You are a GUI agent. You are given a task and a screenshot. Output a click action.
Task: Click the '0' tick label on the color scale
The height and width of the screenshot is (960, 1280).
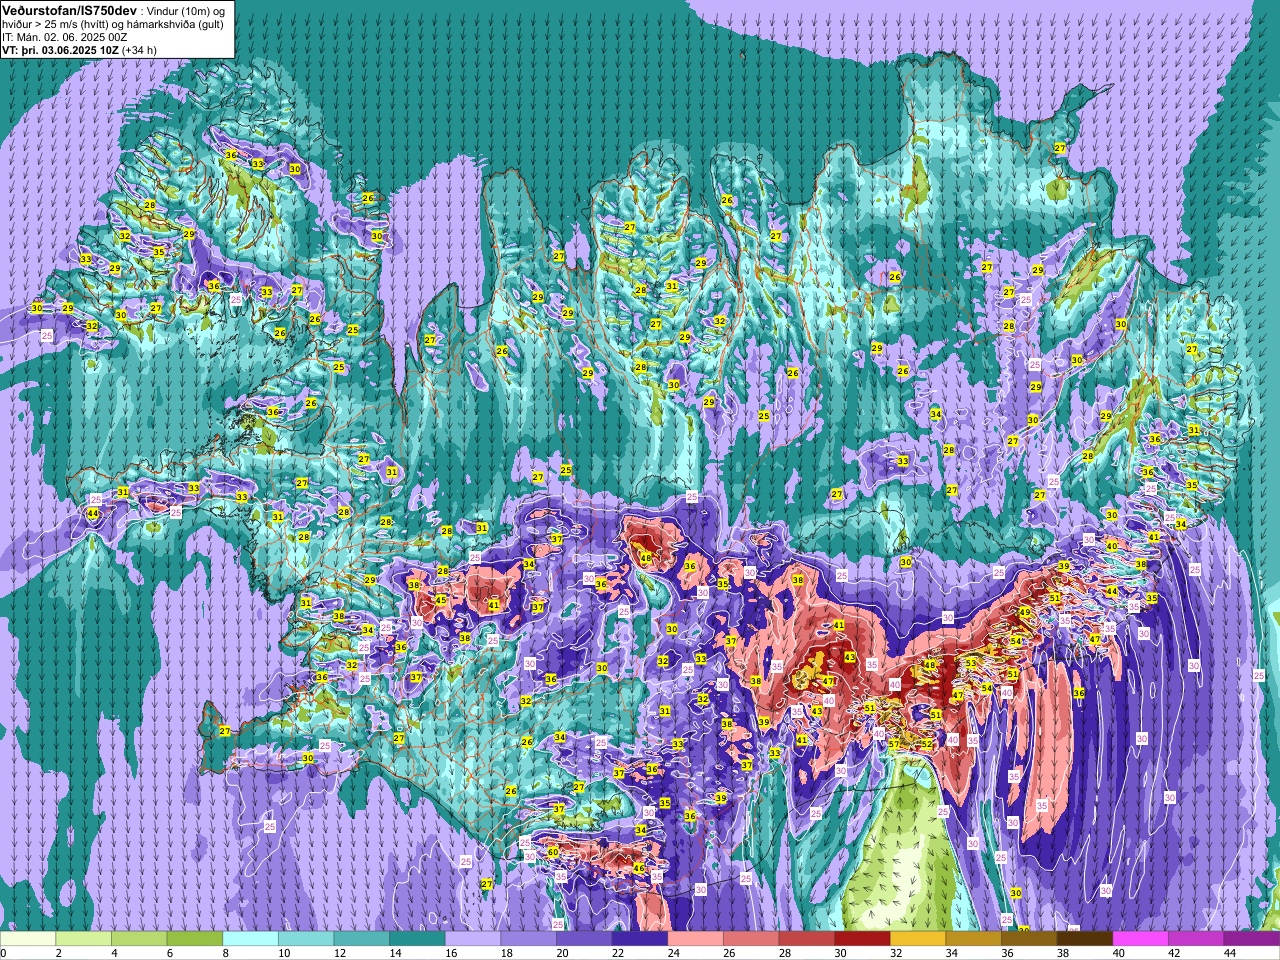click(x=3, y=953)
